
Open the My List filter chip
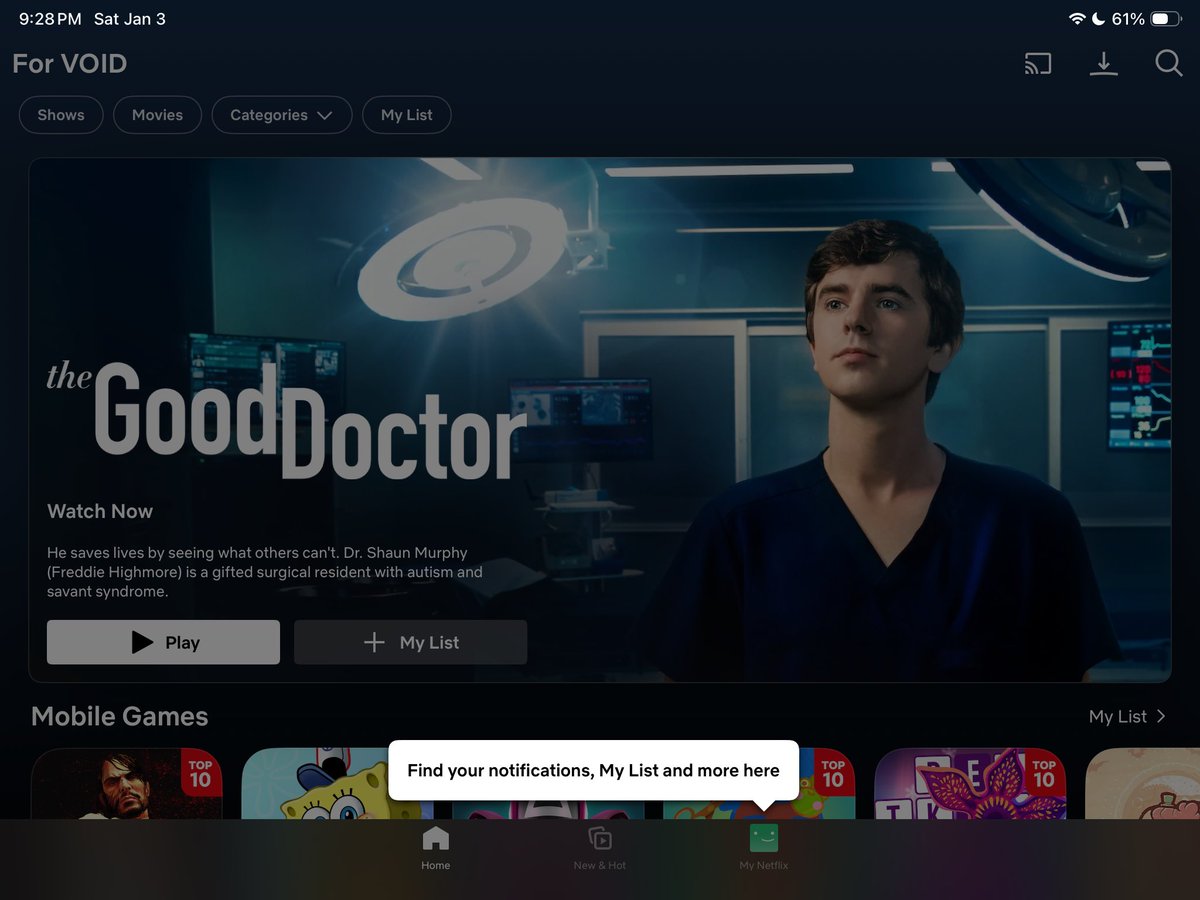click(406, 115)
